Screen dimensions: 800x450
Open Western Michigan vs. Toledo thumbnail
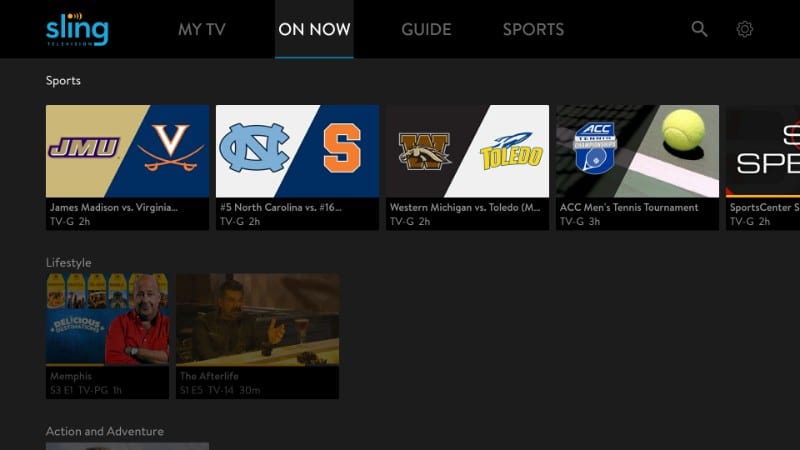coord(467,151)
